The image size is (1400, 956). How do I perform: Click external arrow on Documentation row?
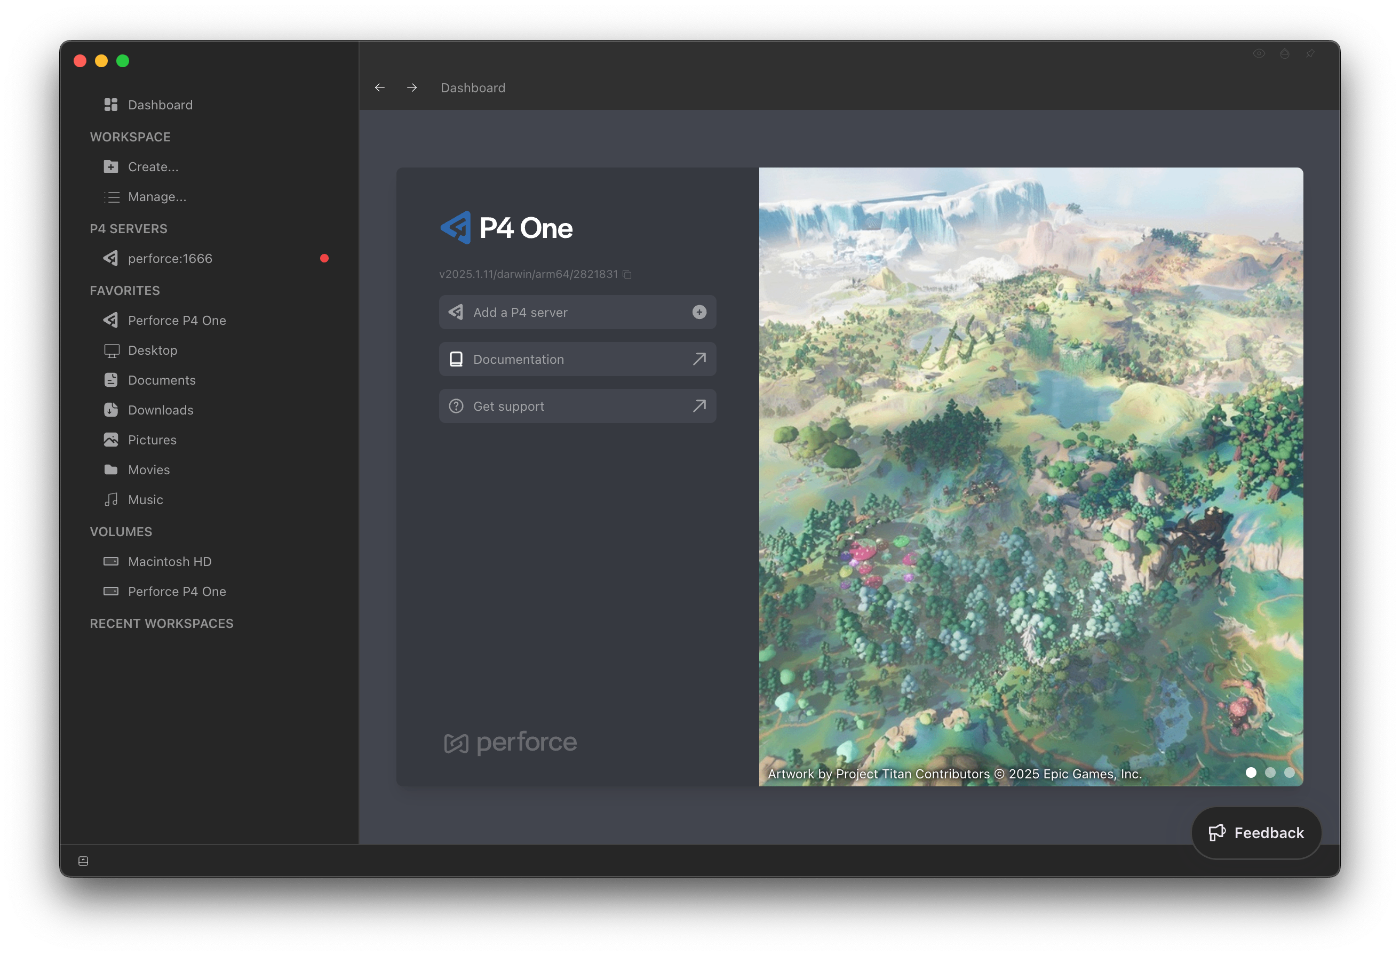[699, 359]
